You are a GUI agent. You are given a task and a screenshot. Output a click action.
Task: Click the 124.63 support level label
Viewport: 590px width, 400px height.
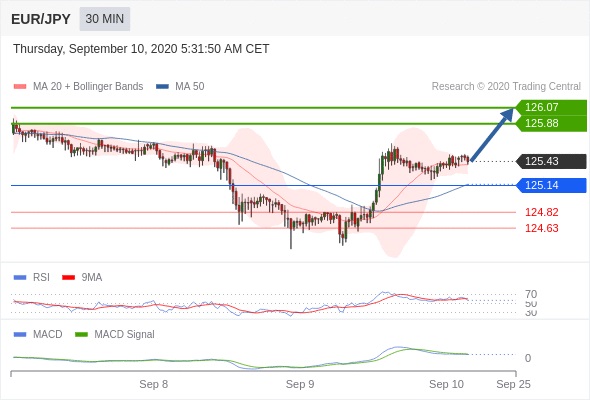tap(541, 228)
